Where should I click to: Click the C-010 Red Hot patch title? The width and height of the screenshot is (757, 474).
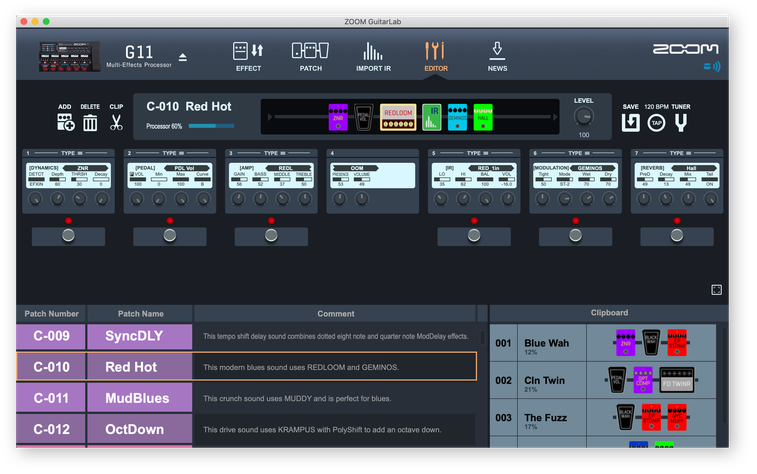pos(189,106)
